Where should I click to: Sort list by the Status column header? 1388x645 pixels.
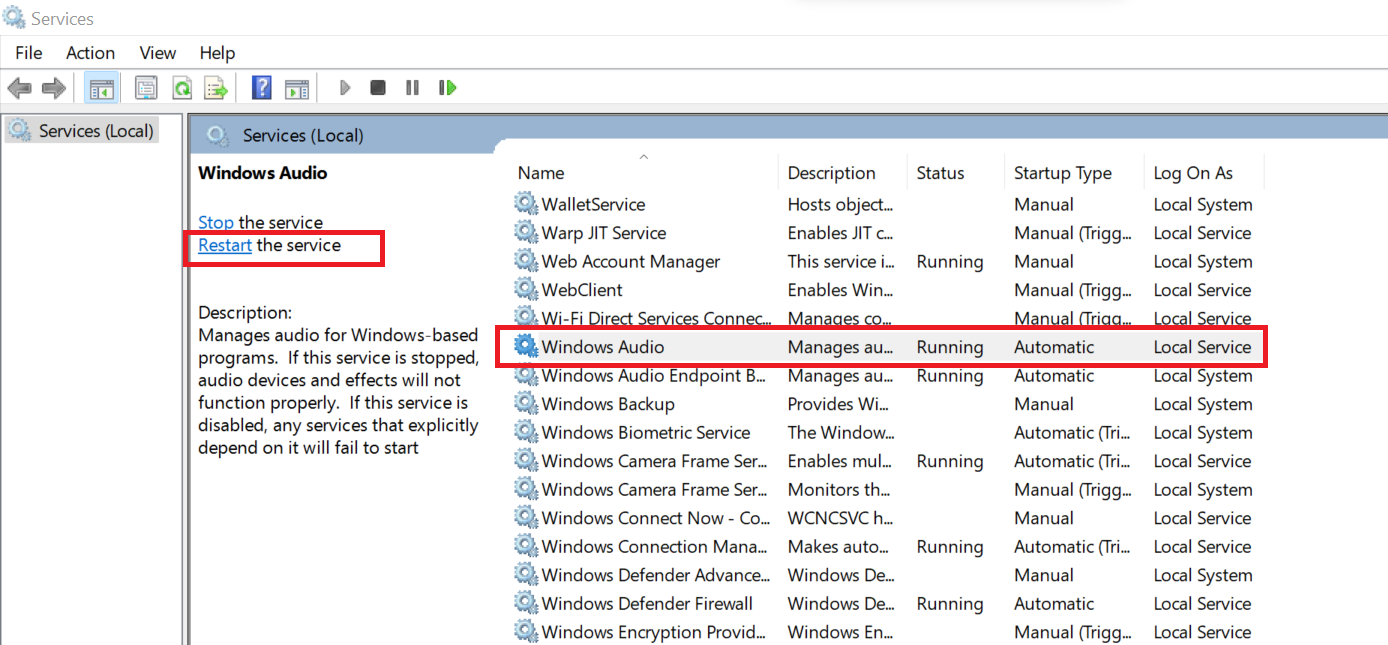(x=940, y=173)
